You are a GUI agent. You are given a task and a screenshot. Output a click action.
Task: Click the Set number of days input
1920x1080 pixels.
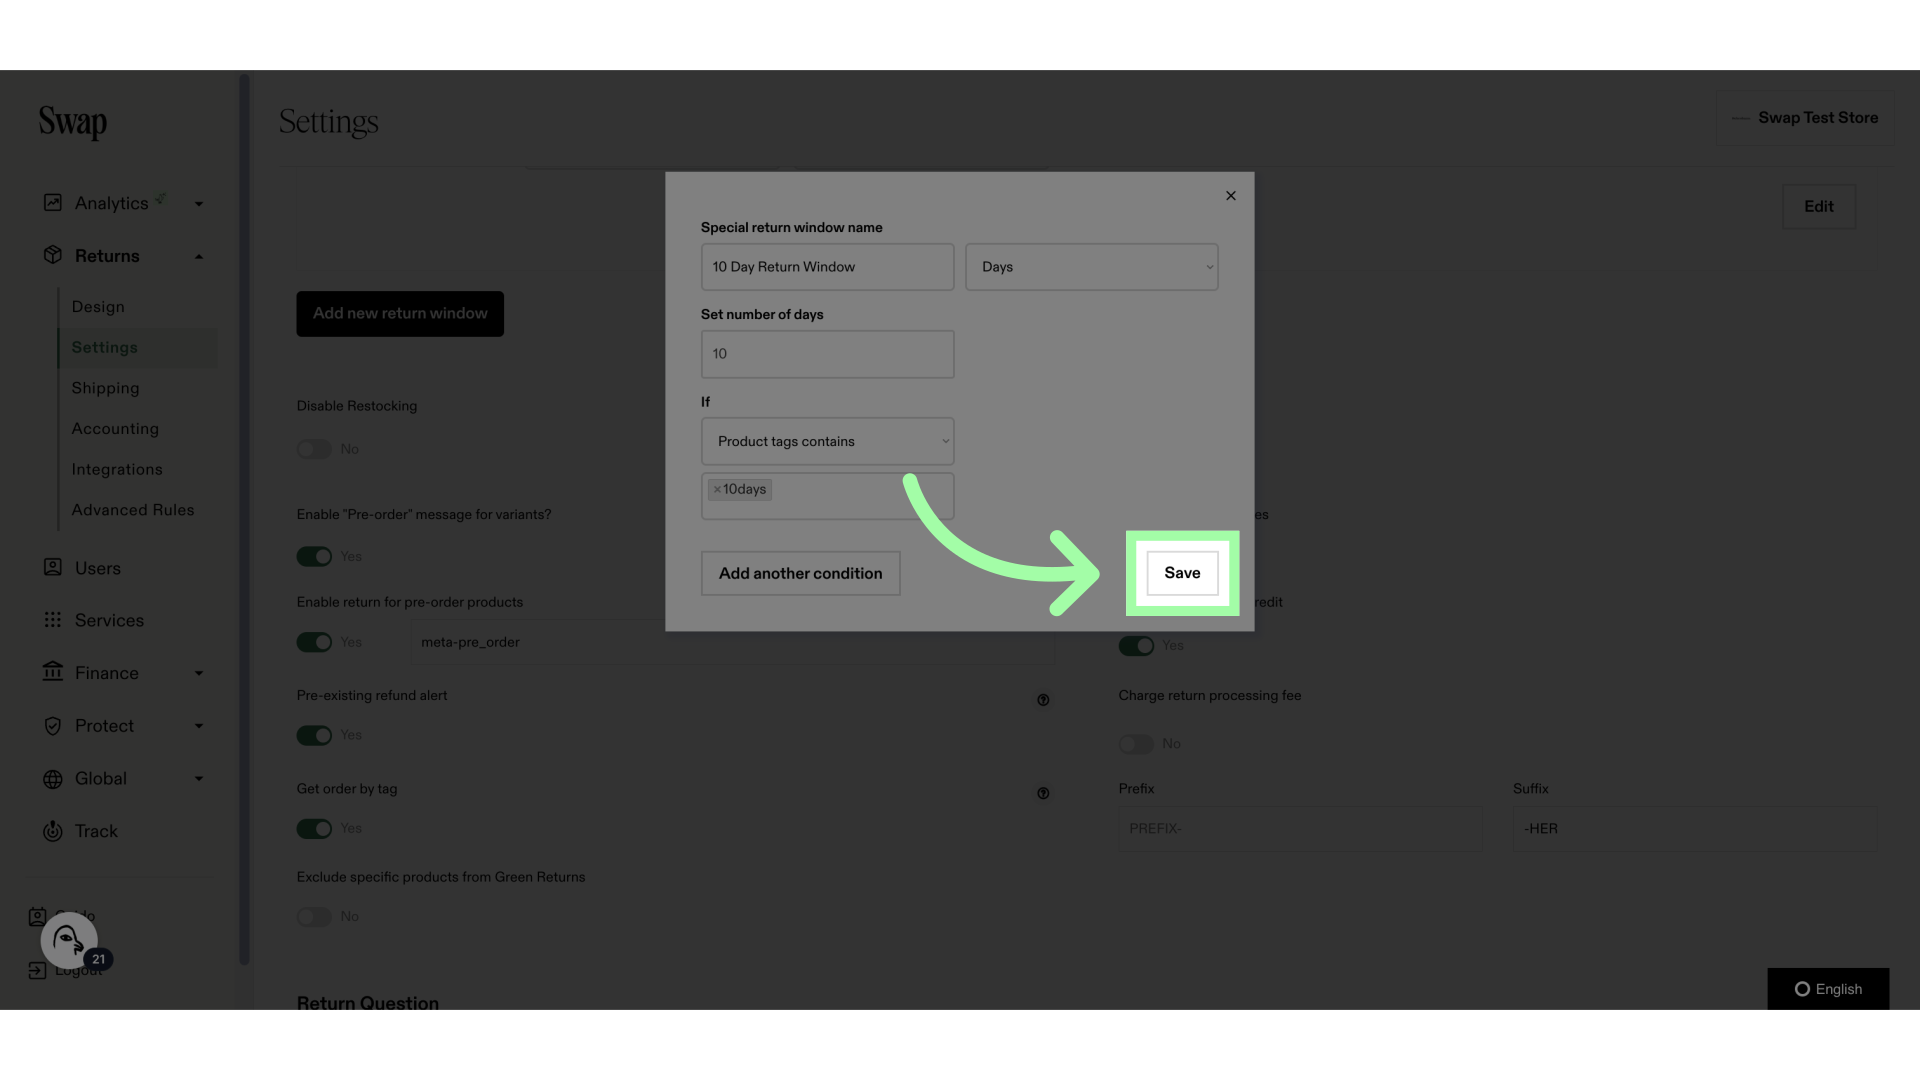click(x=828, y=353)
